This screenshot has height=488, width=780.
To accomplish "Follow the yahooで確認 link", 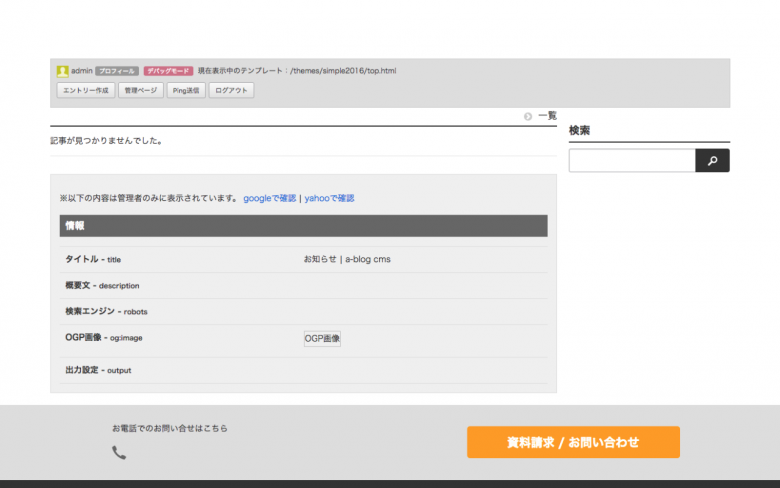I will 329,198.
